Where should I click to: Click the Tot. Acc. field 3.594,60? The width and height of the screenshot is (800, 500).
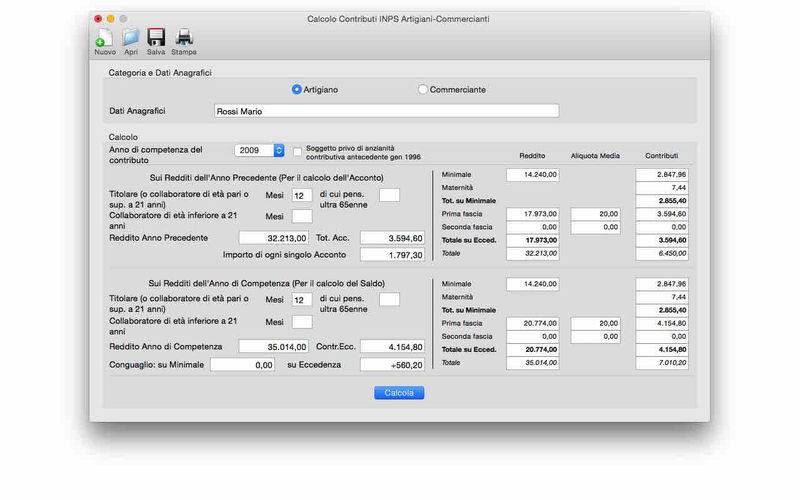[392, 238]
